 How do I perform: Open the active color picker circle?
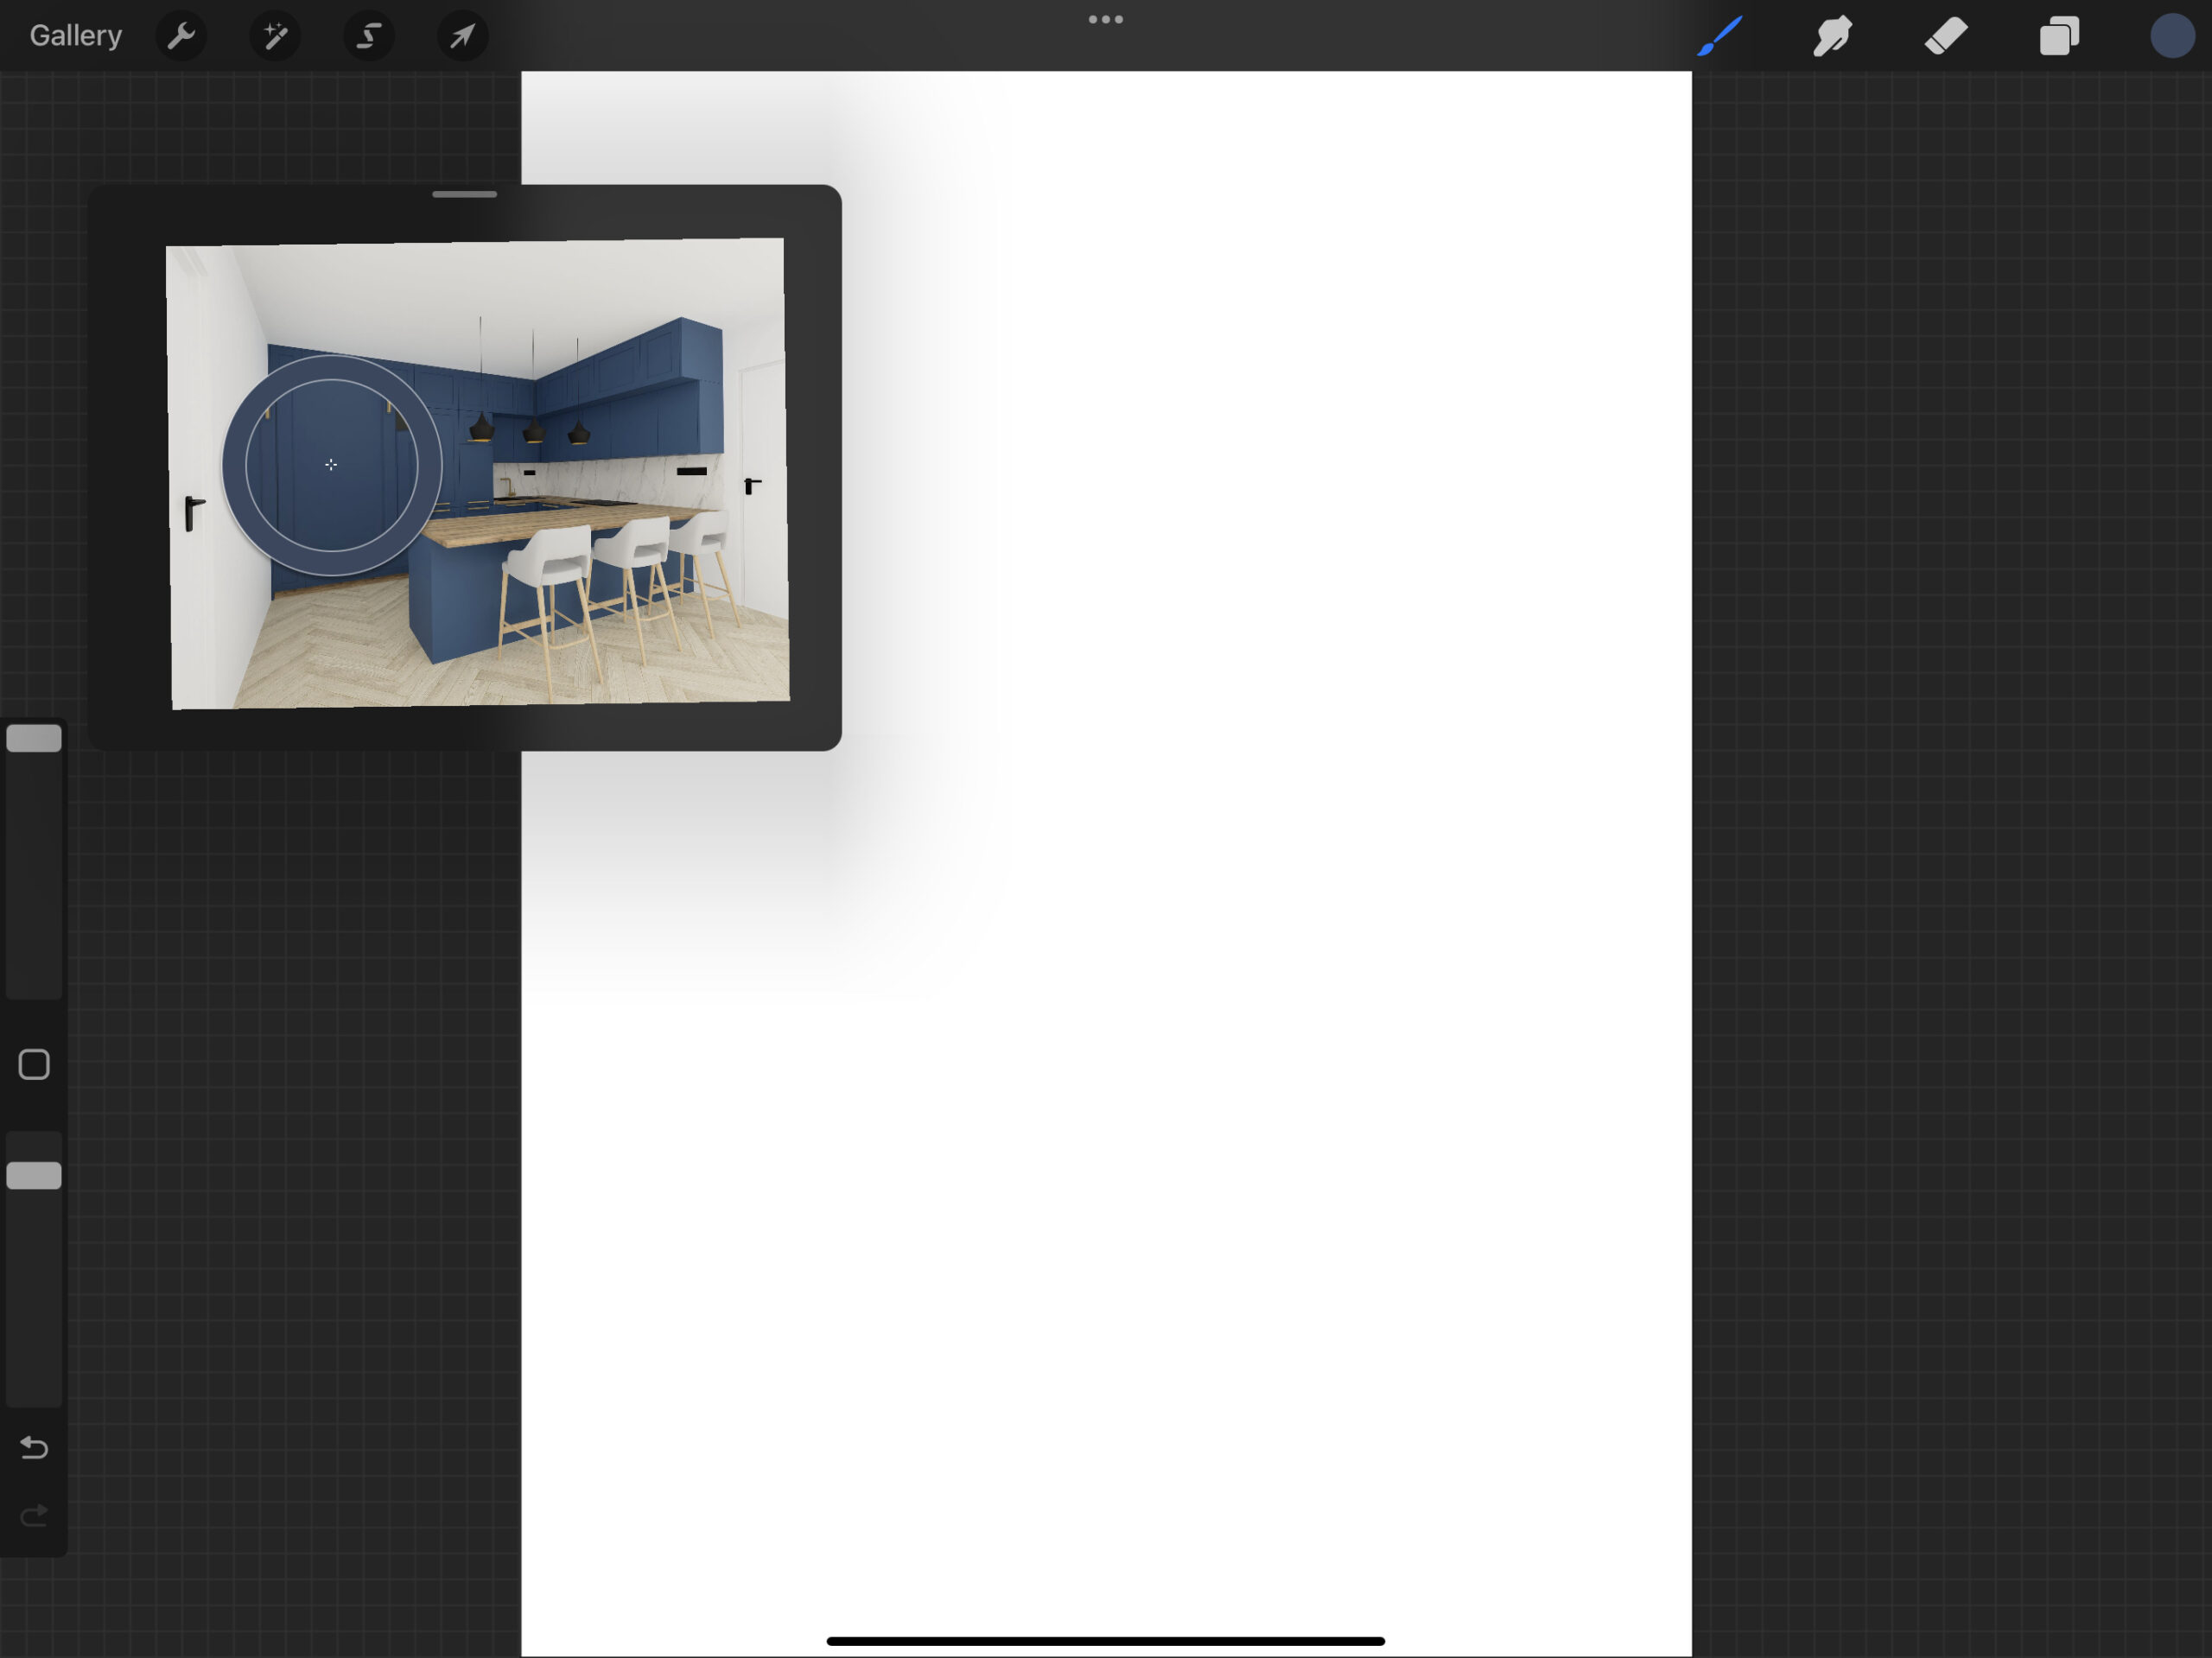(x=2172, y=37)
